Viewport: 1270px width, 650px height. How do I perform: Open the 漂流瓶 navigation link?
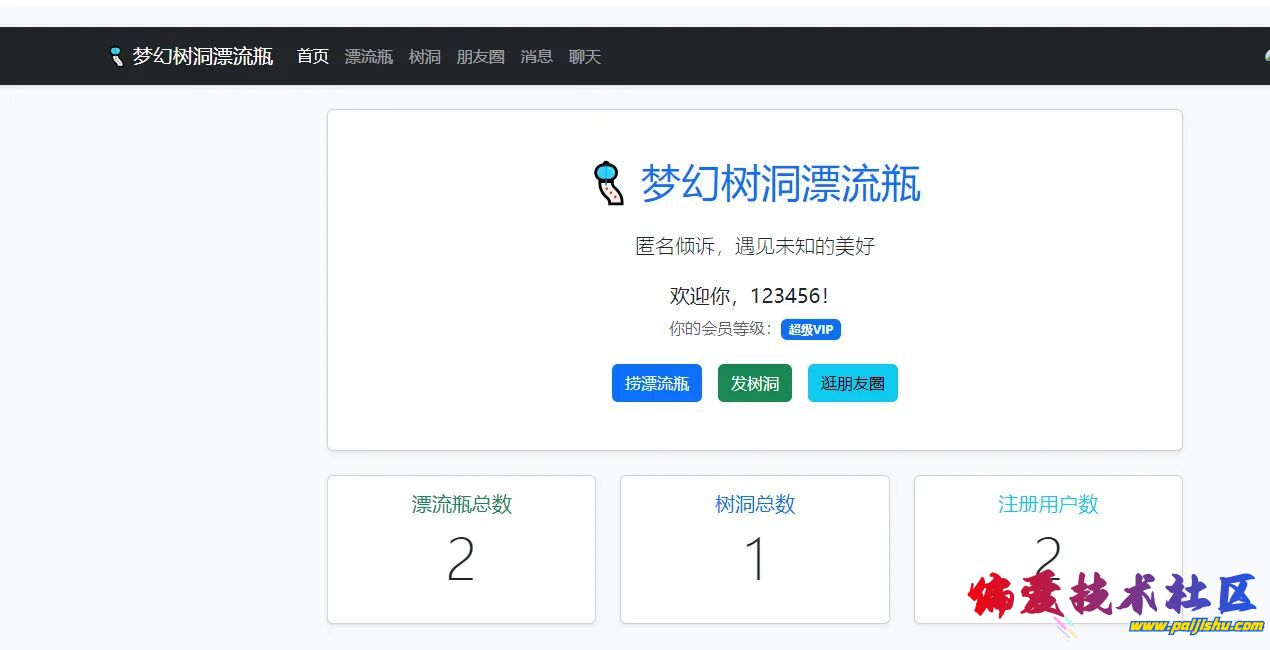coord(369,57)
